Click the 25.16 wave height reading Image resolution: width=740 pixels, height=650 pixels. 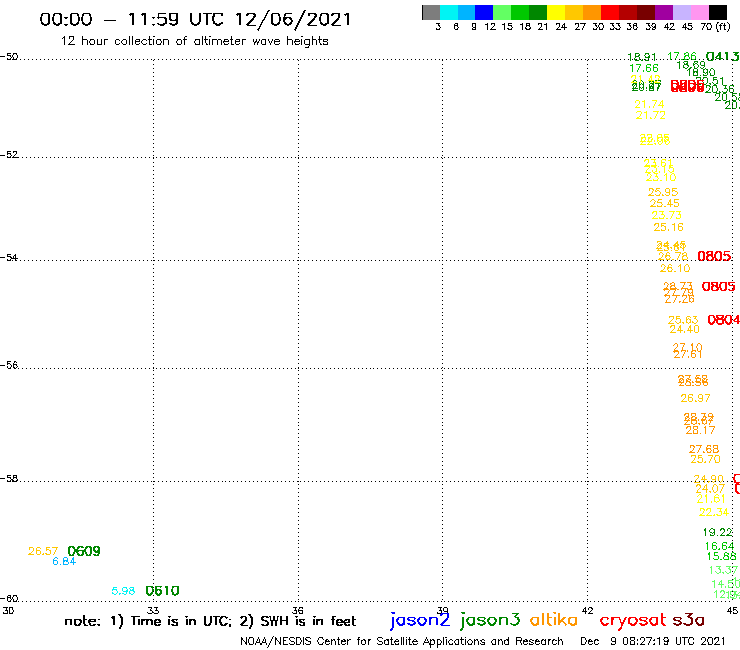[x=669, y=228]
